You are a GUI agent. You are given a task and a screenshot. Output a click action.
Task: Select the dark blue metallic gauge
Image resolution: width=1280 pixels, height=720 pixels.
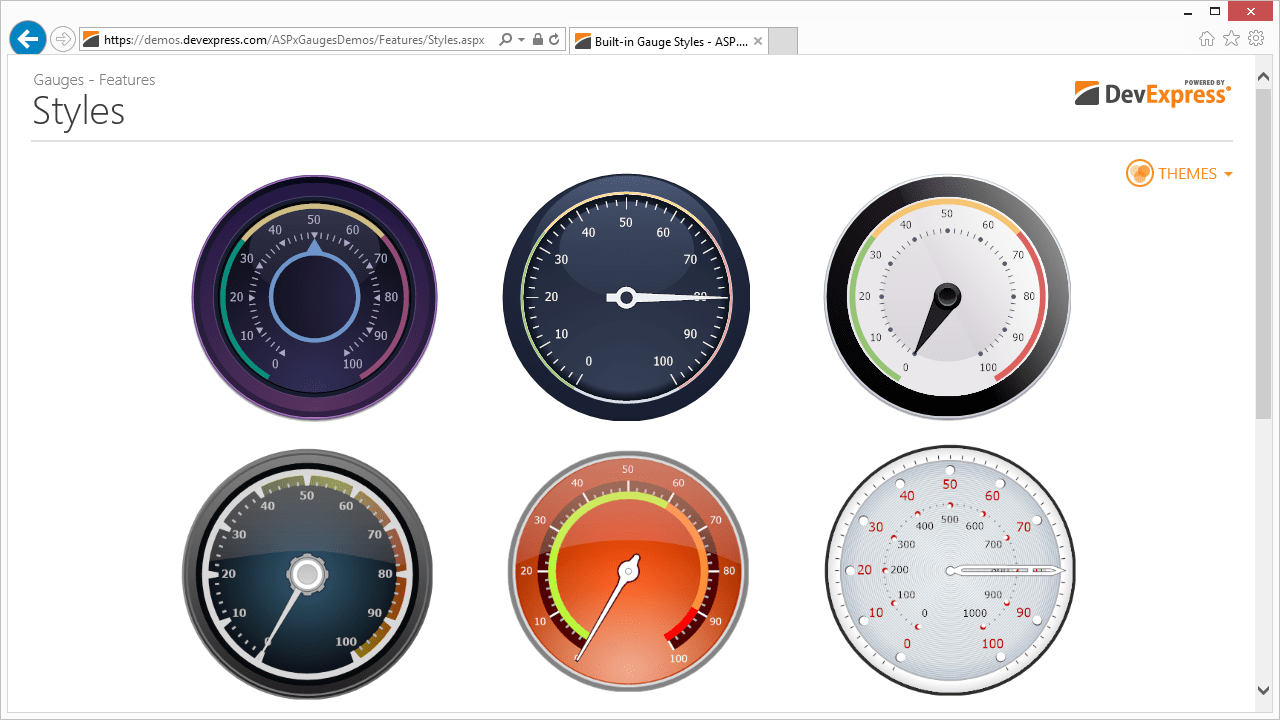click(x=307, y=574)
